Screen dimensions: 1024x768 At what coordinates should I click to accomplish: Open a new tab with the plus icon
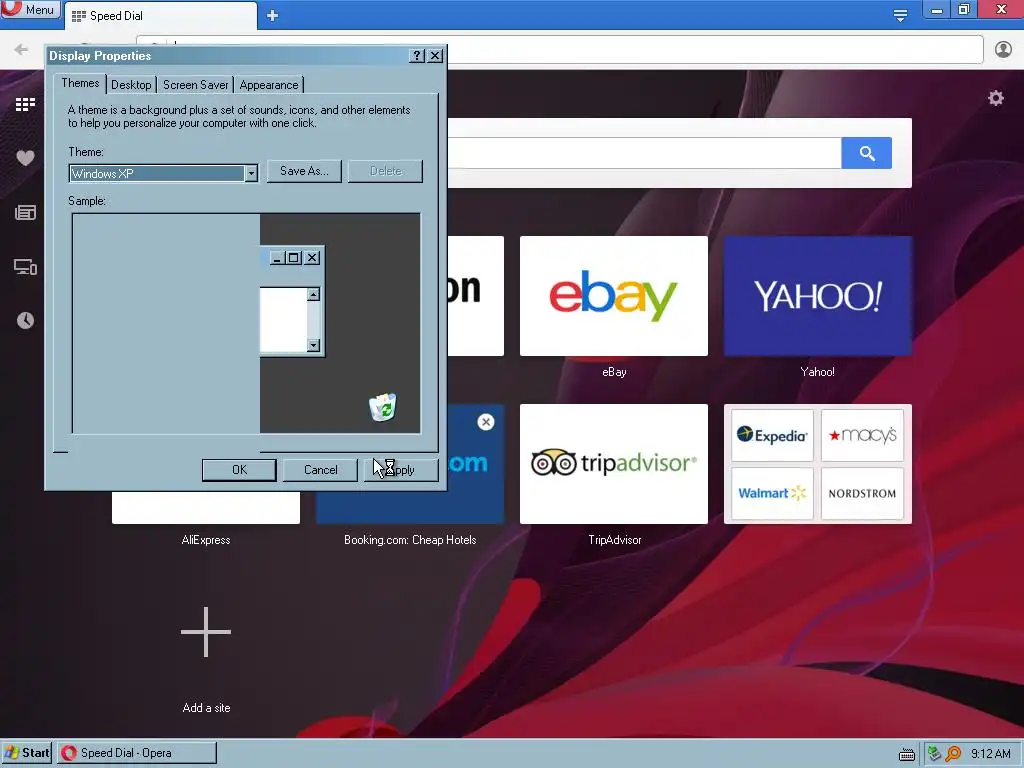[272, 16]
